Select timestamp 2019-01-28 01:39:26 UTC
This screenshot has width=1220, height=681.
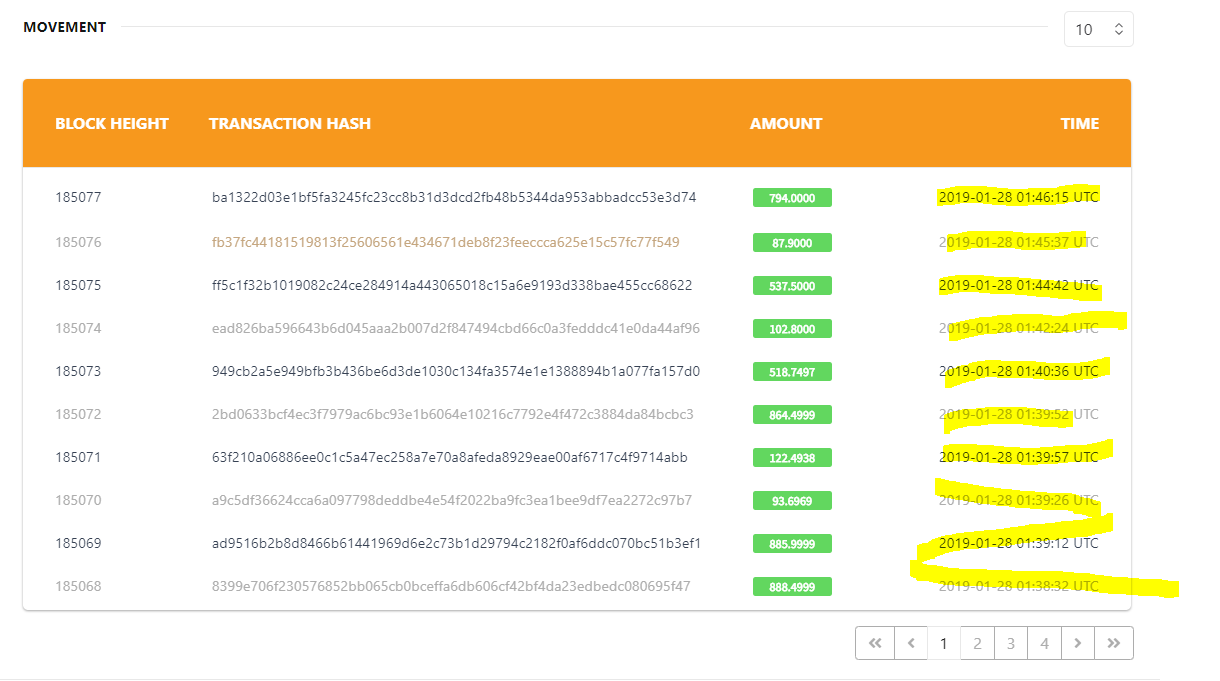tap(1019, 500)
